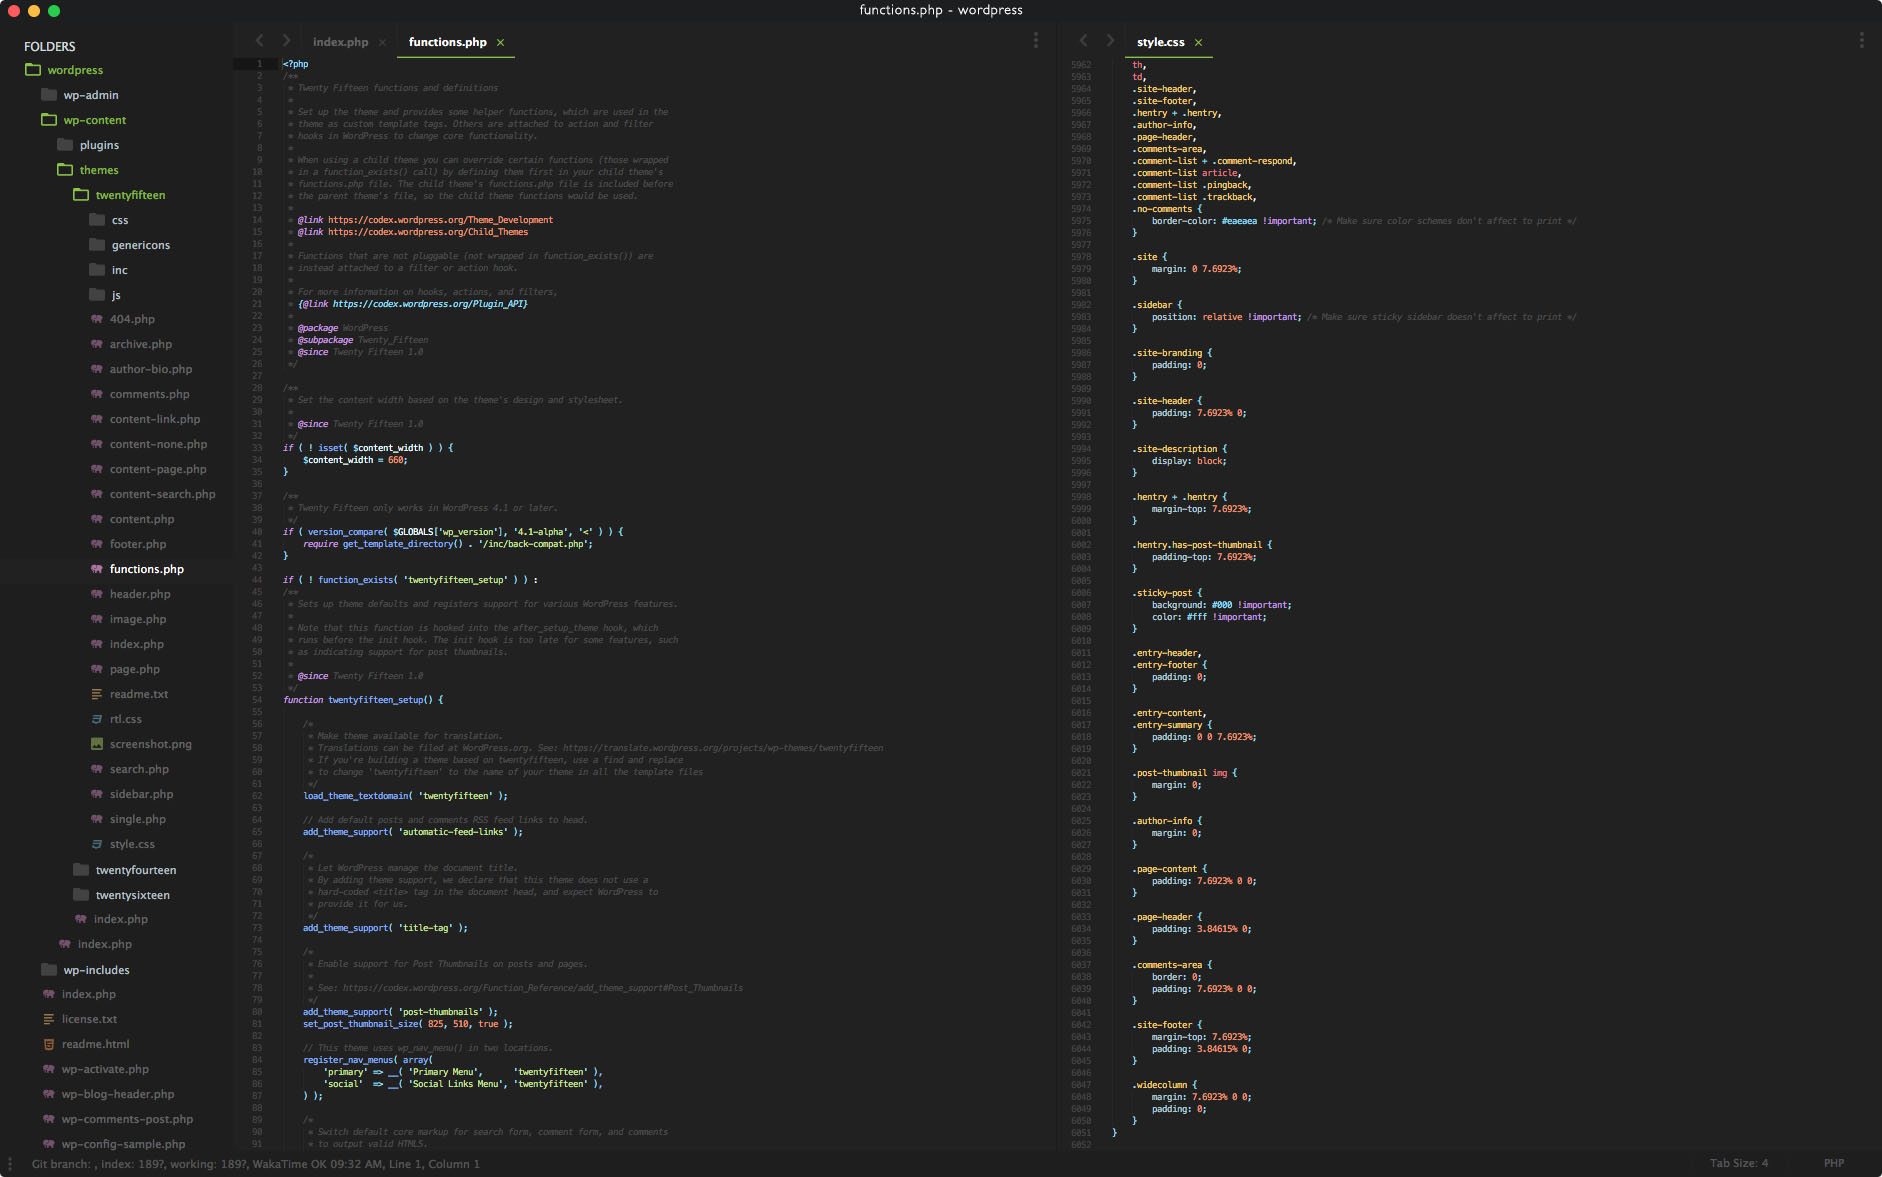The image size is (1882, 1177).
Task: Open page.php from the sidebar
Action: click(x=135, y=669)
